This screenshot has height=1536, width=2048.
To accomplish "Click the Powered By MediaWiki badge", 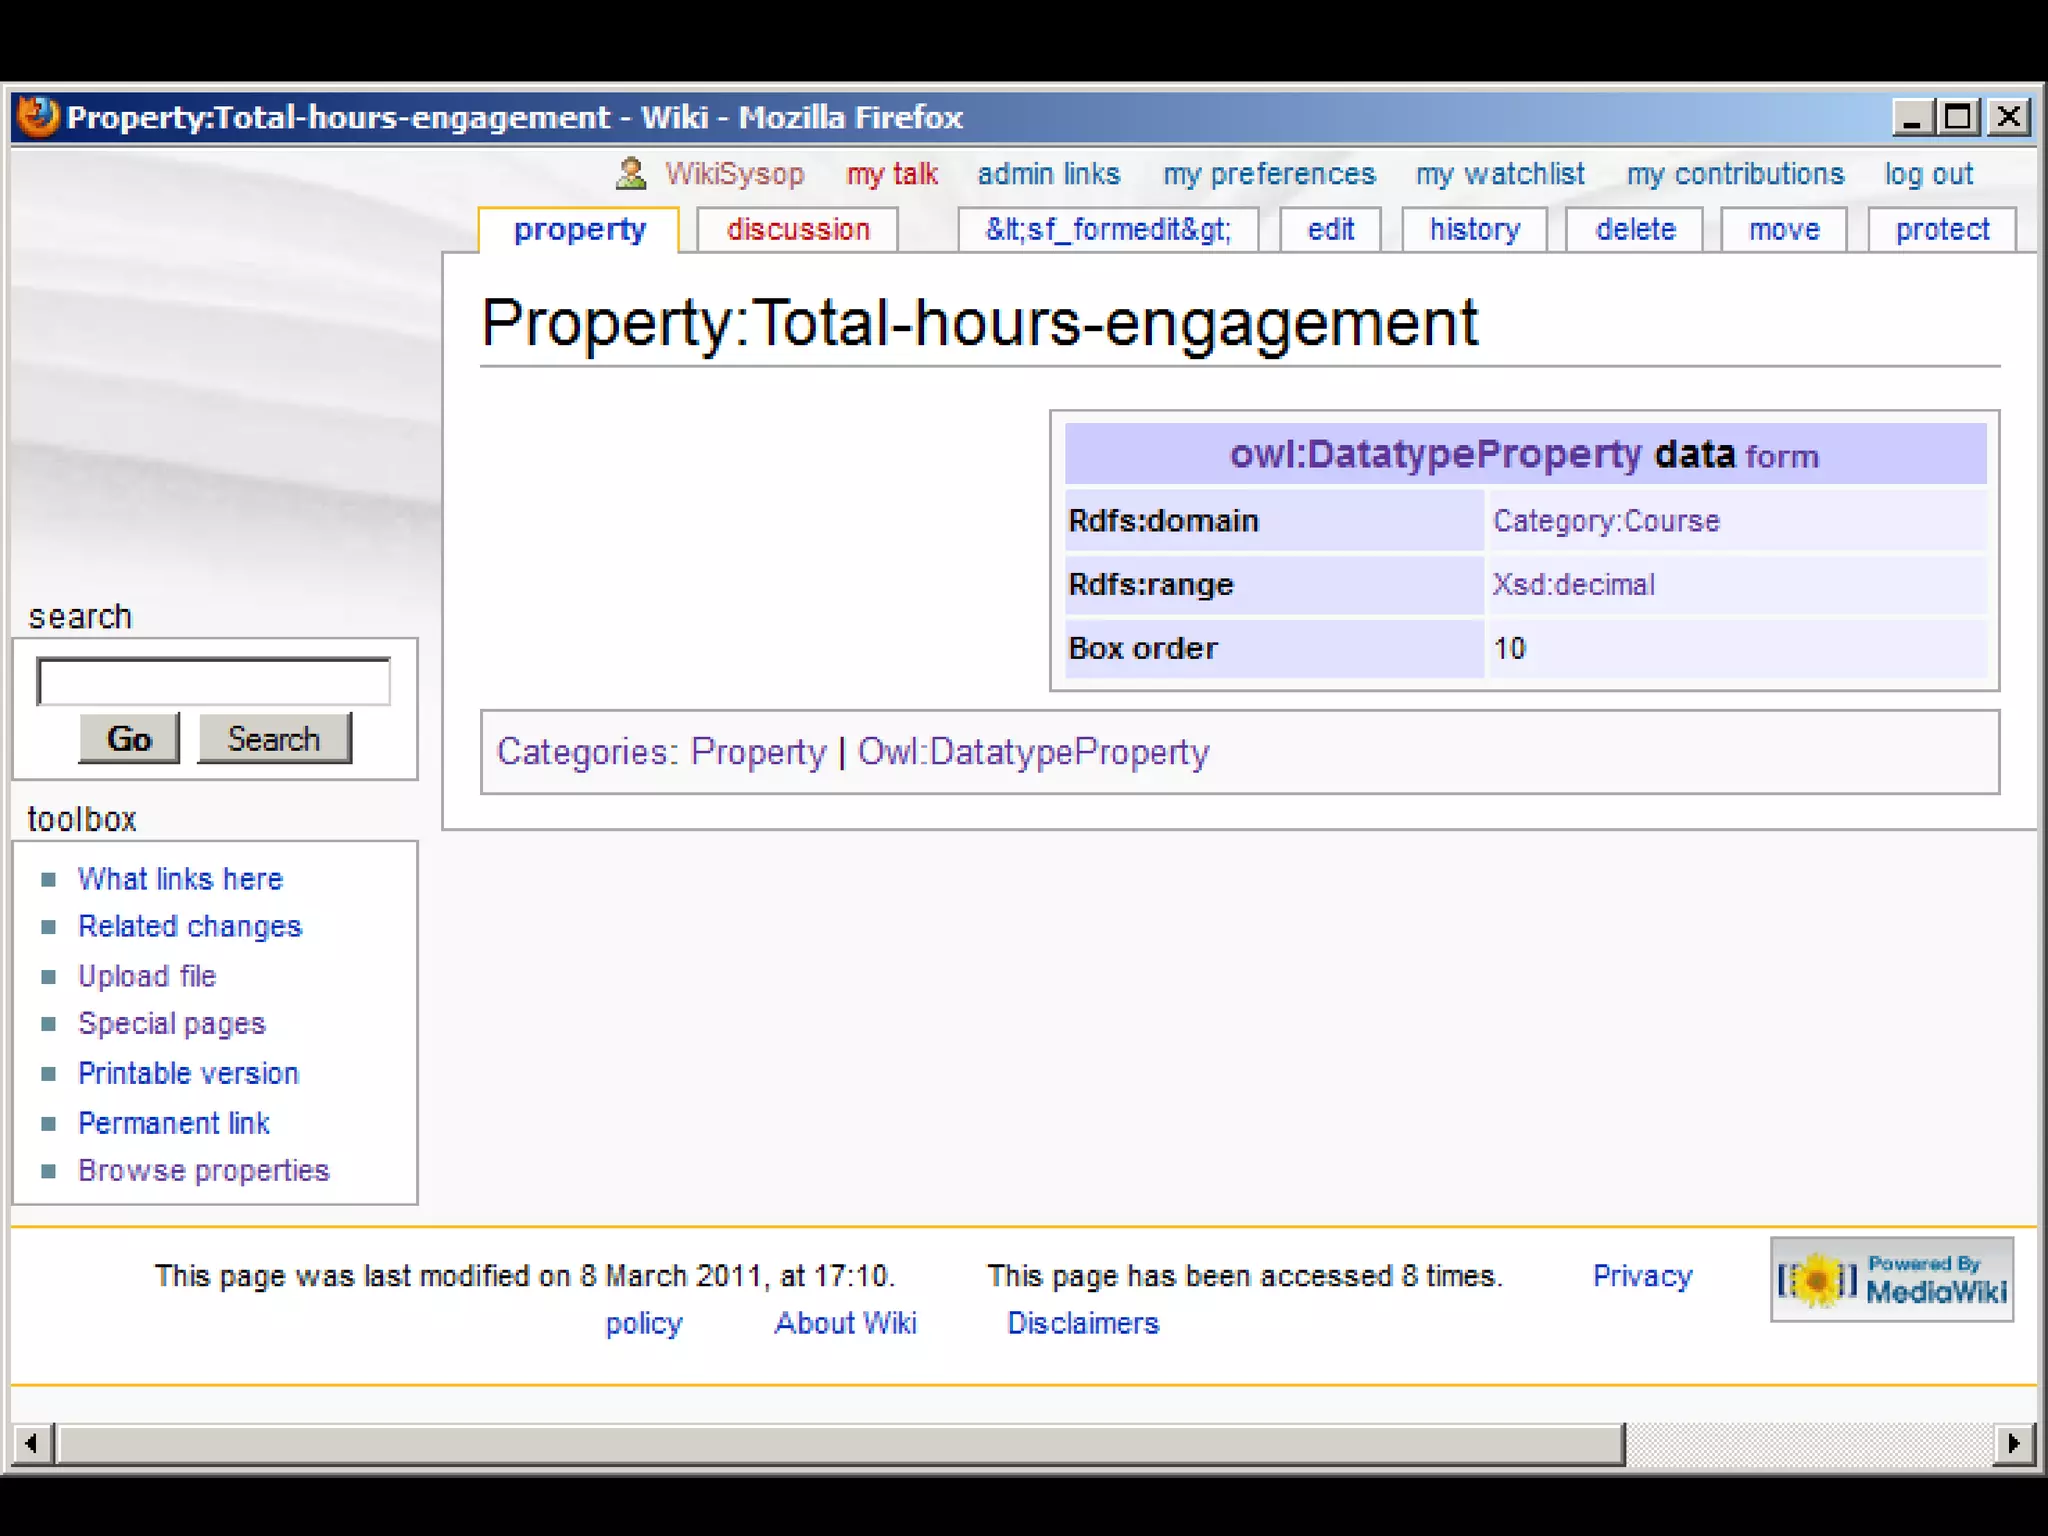I will (1891, 1279).
